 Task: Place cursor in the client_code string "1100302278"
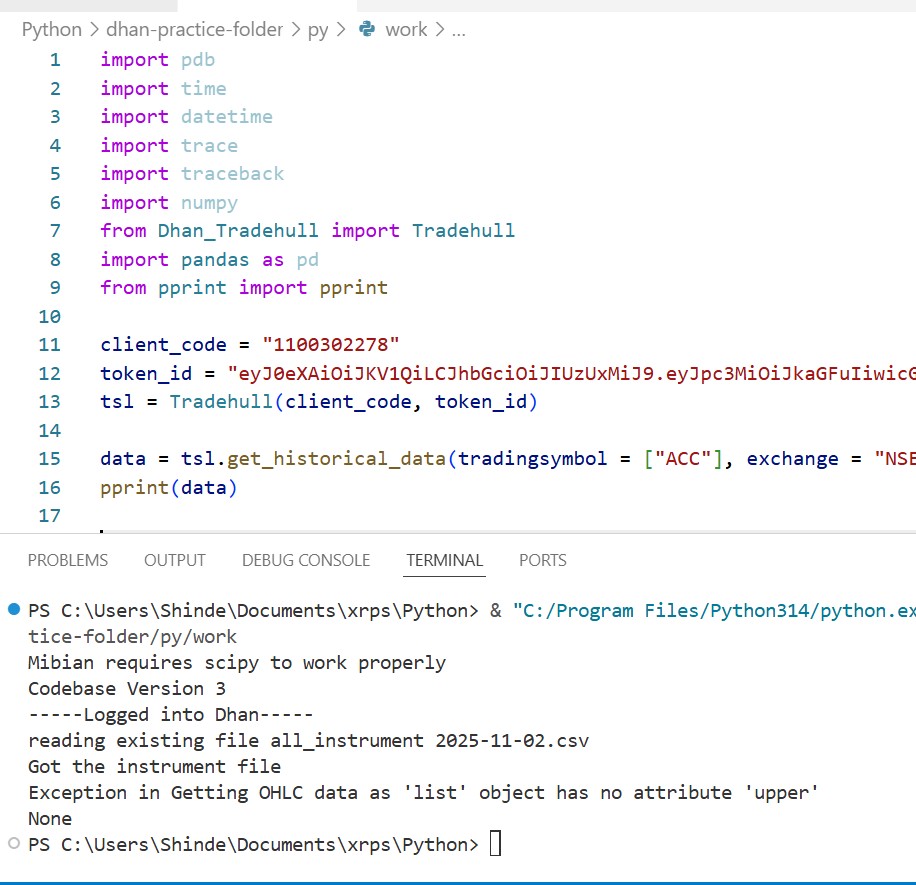click(331, 345)
